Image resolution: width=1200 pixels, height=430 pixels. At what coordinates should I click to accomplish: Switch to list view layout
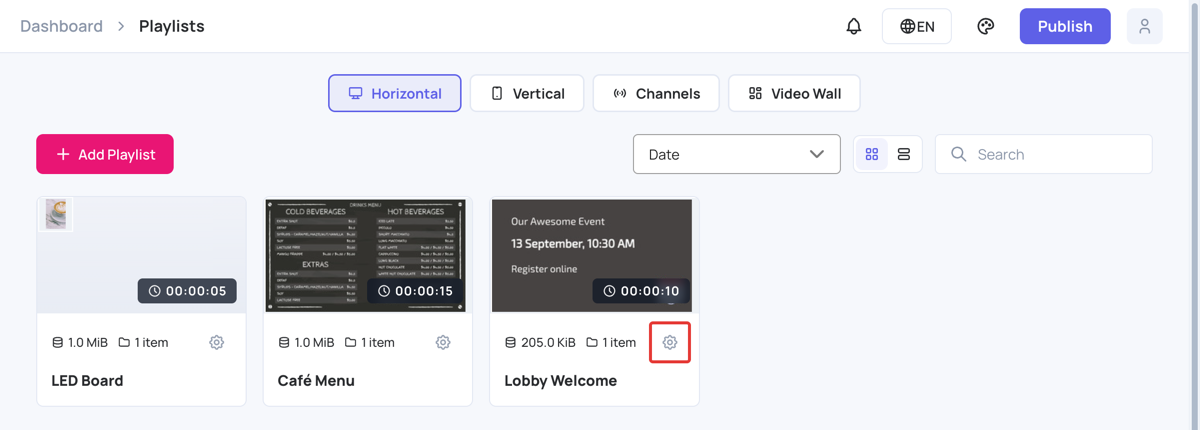[904, 154]
